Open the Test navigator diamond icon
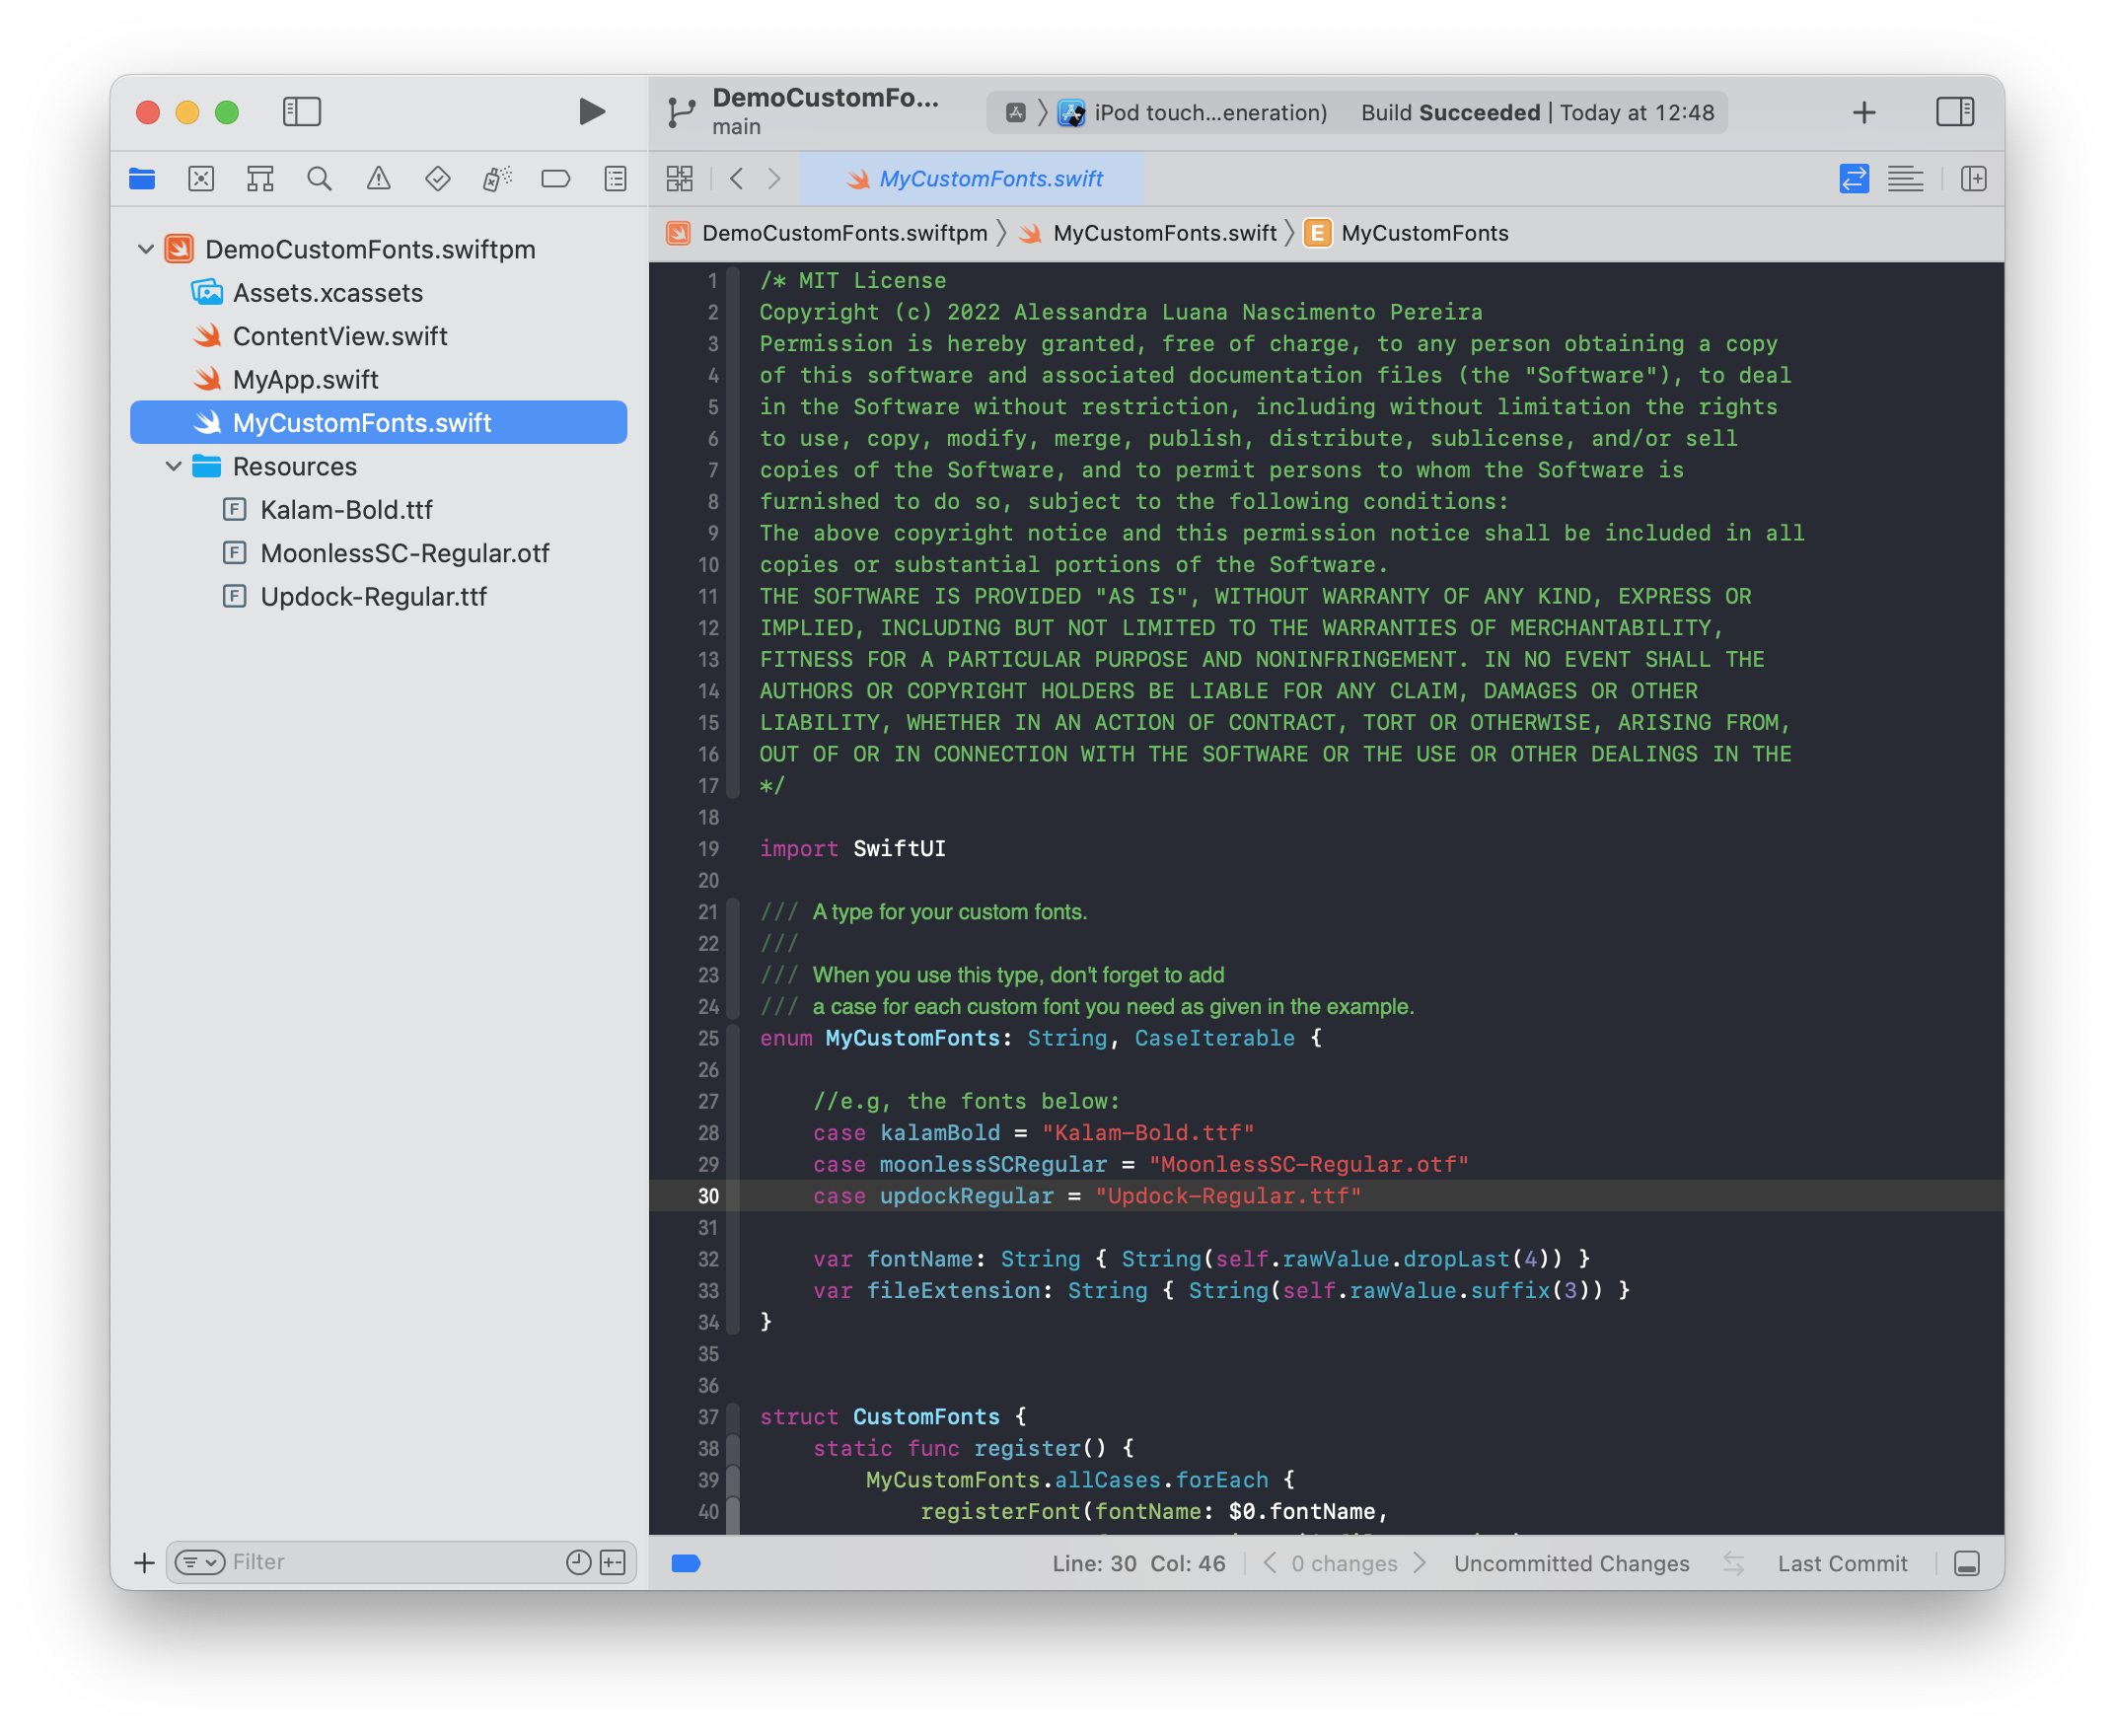2115x1736 pixels. pos(437,179)
